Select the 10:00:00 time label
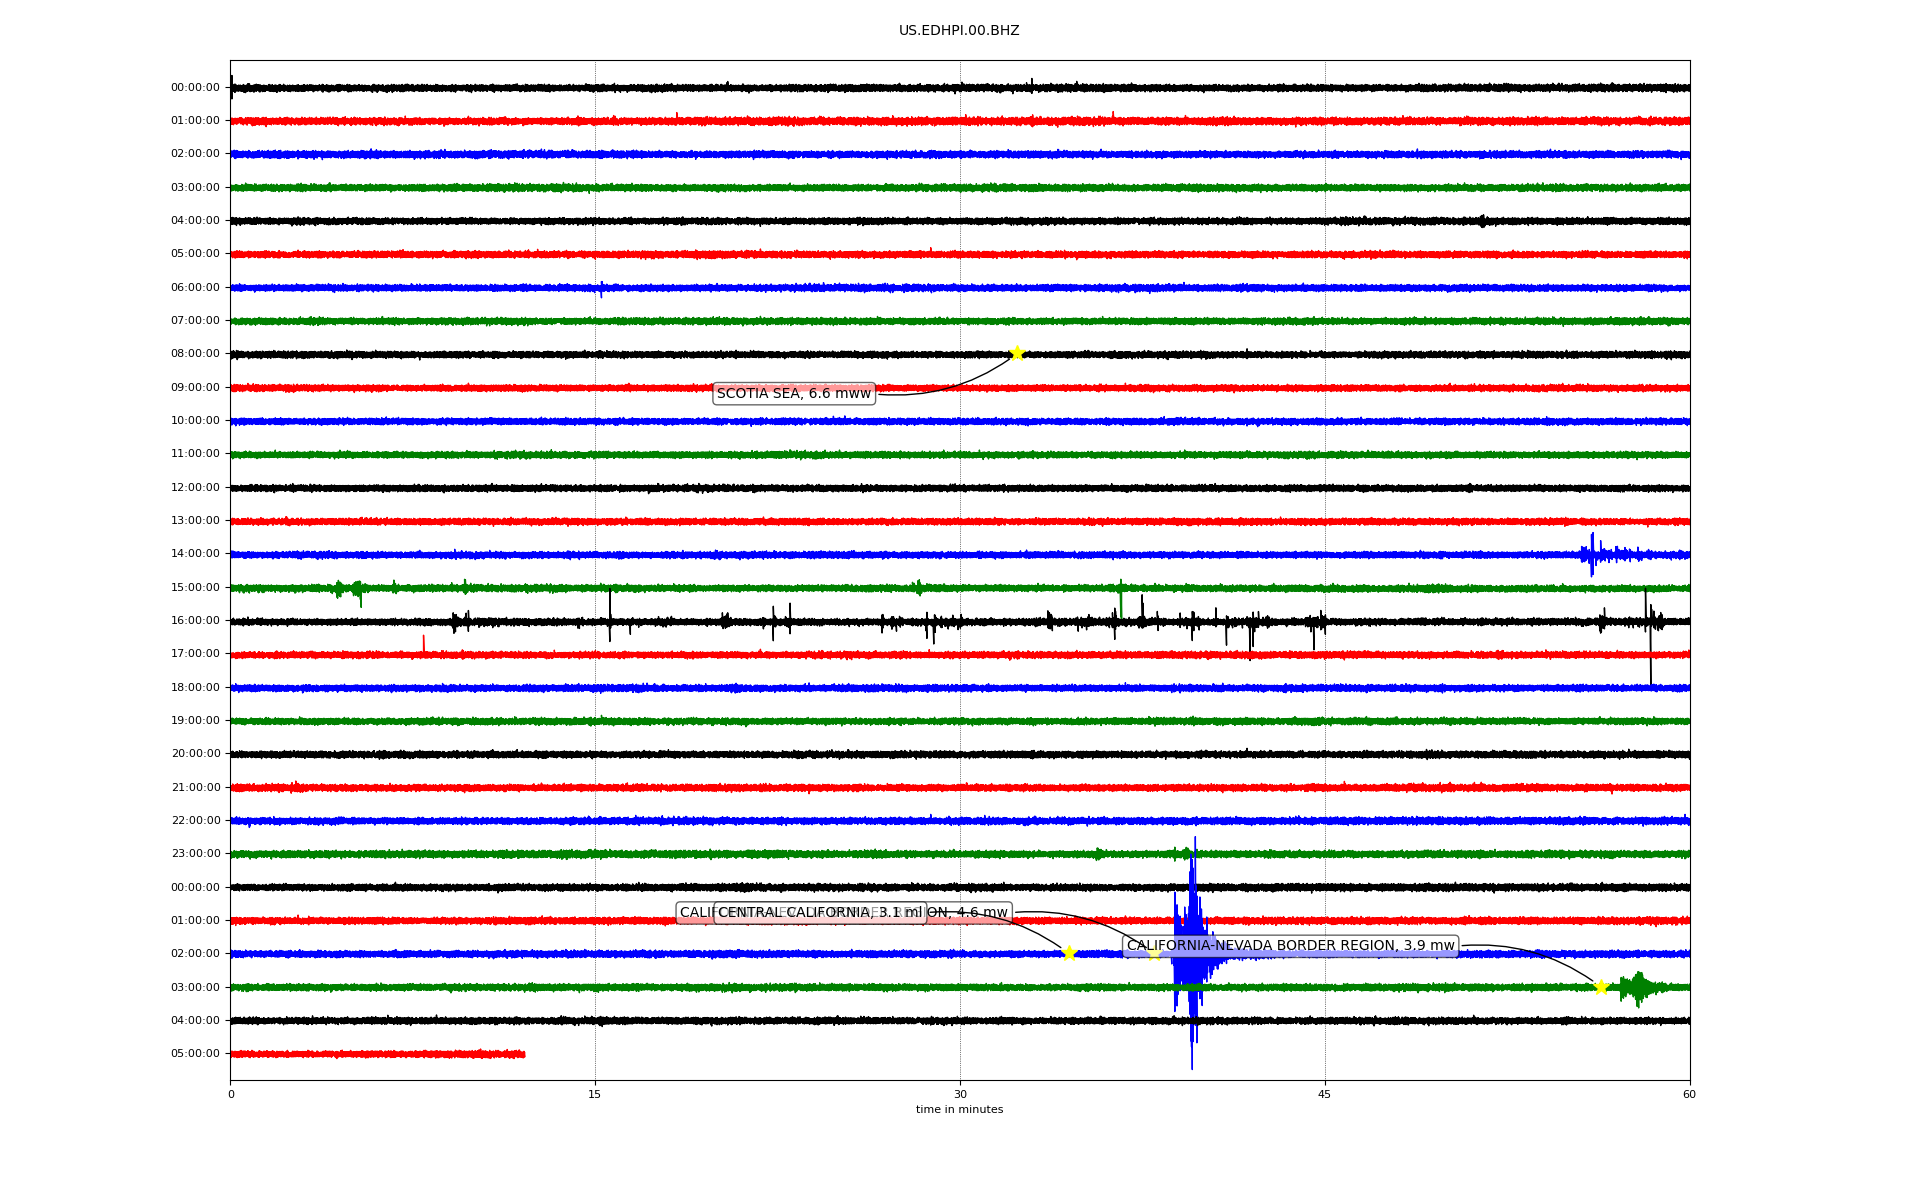 pos(195,421)
